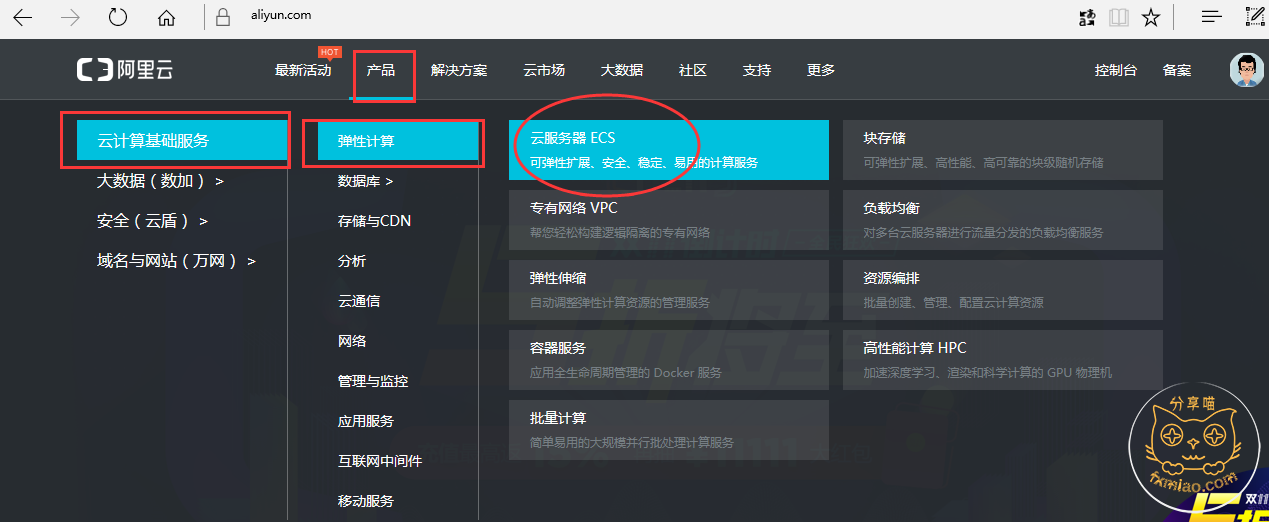This screenshot has width=1269, height=522.
Task: Open the 大数据 top menu
Action: [622, 70]
